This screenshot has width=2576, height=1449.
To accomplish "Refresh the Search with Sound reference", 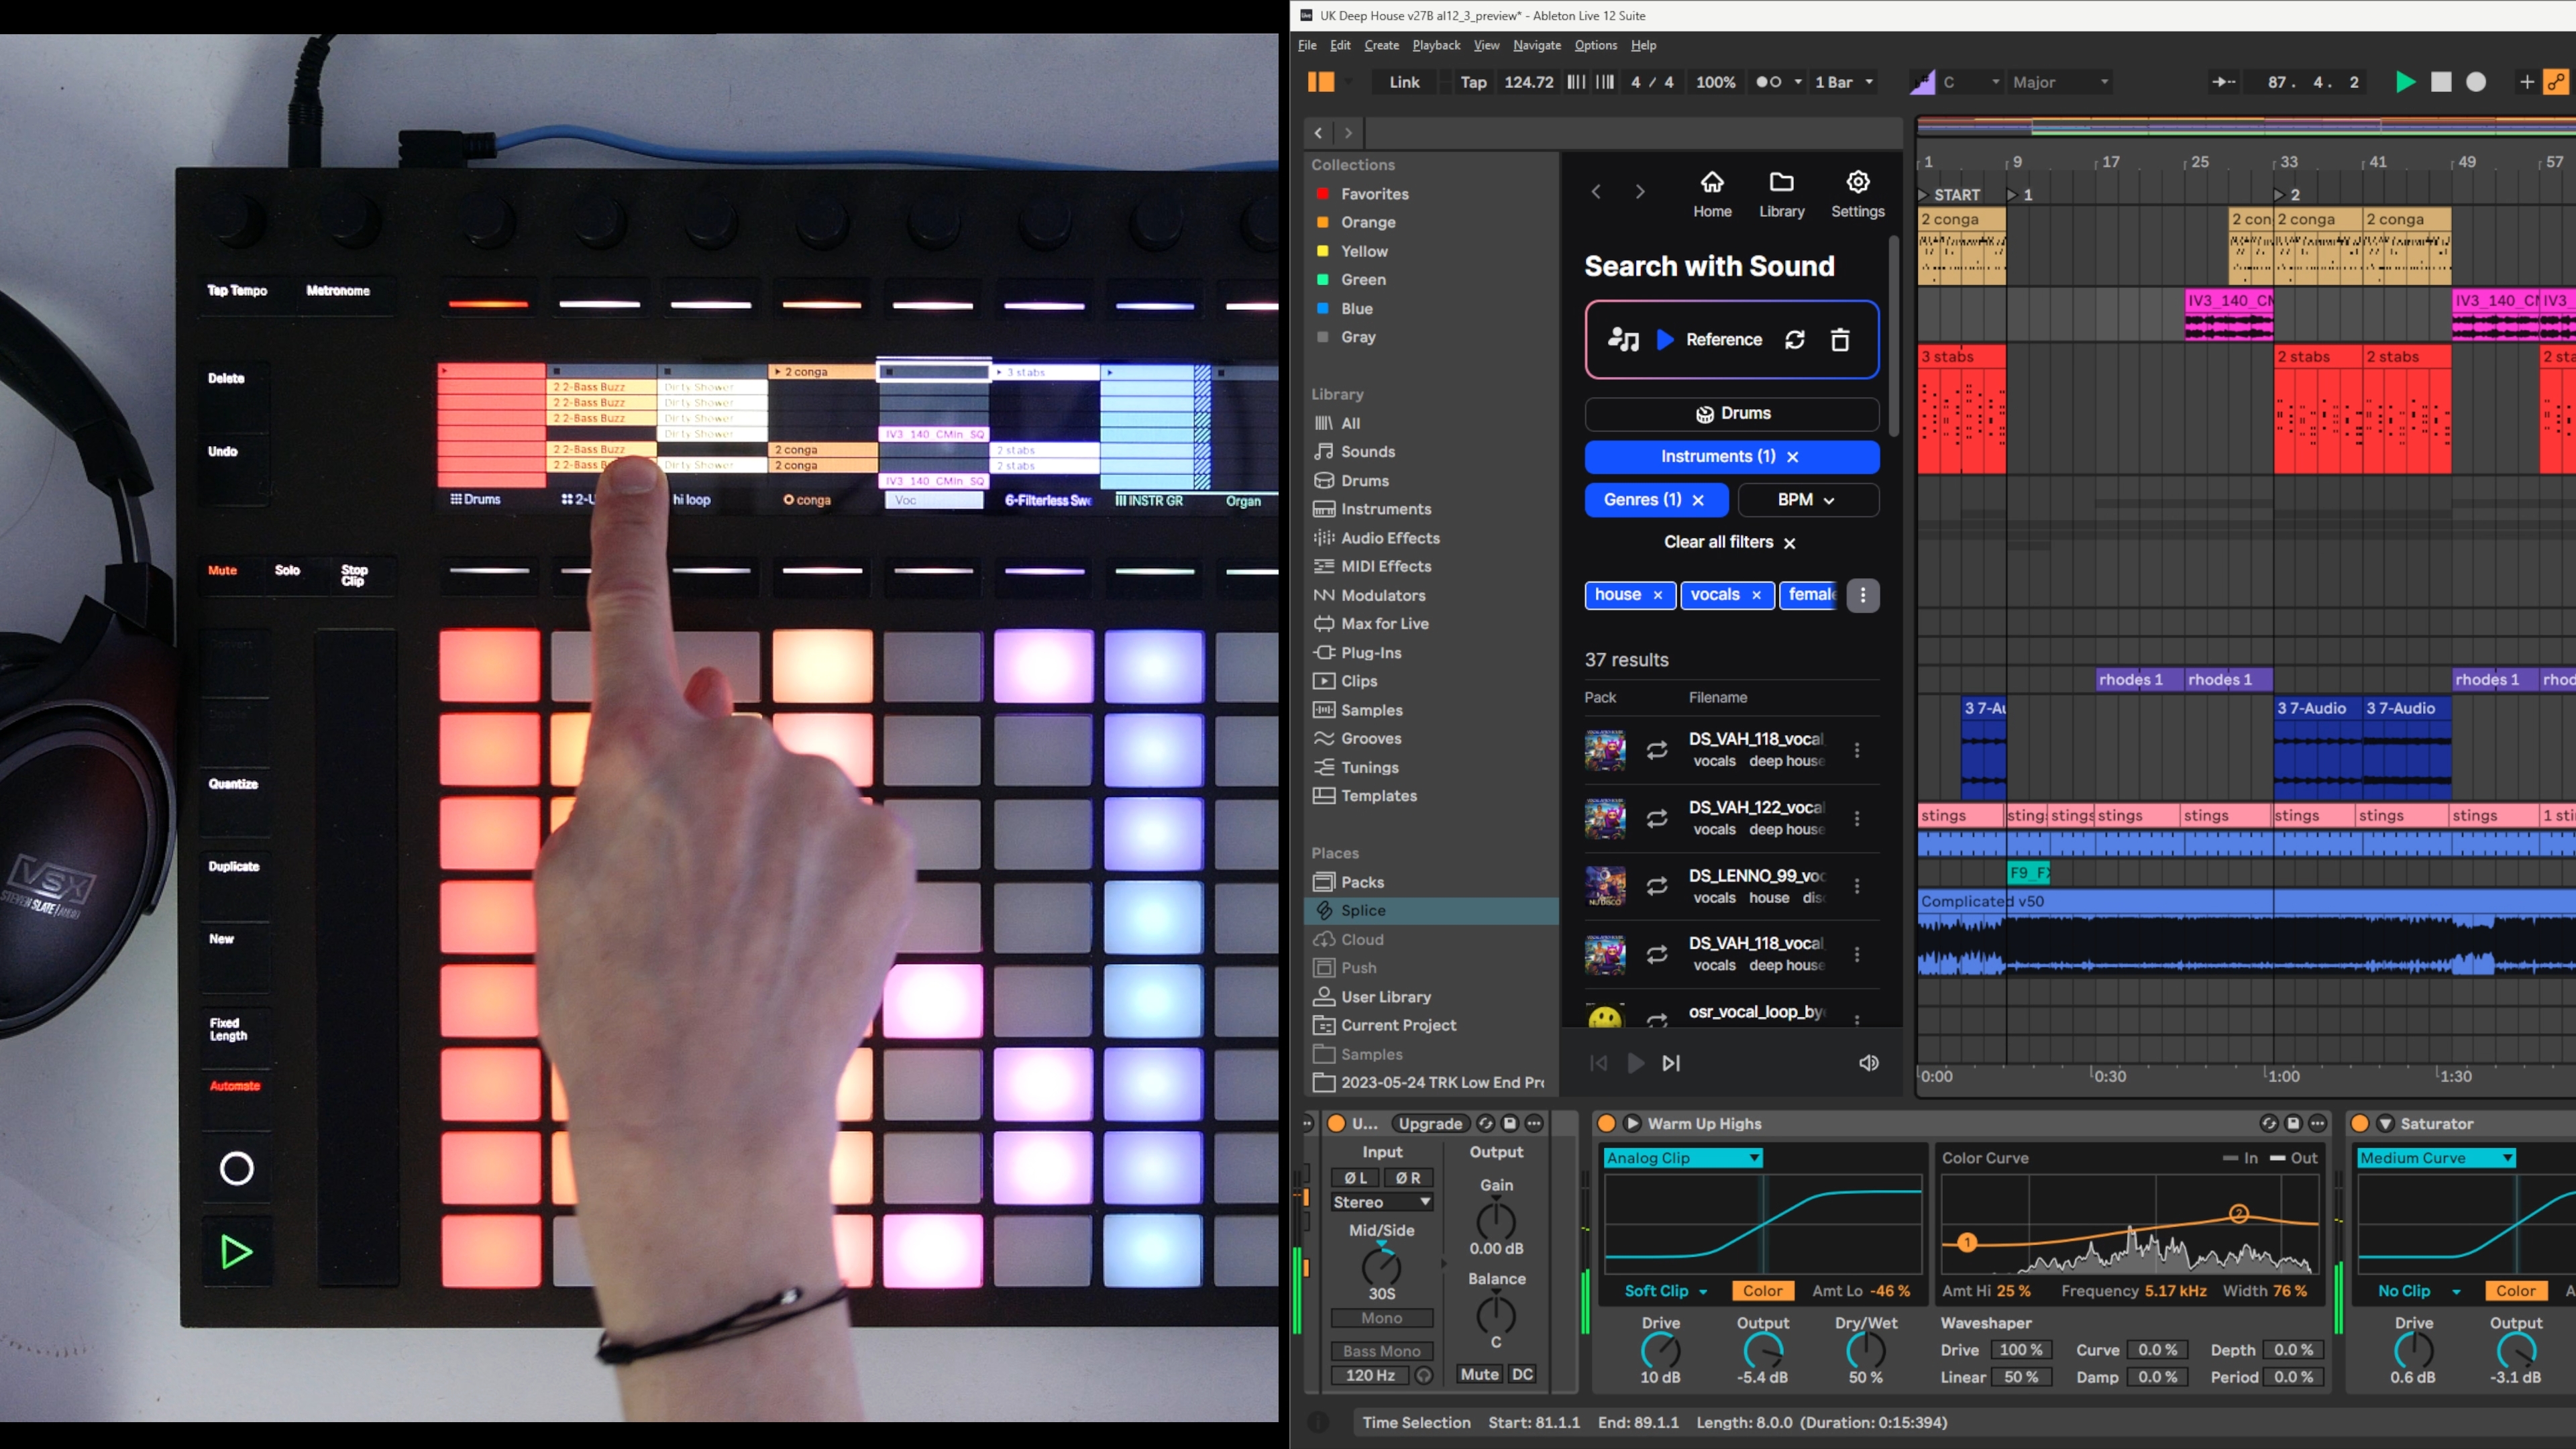I will pos(1794,340).
